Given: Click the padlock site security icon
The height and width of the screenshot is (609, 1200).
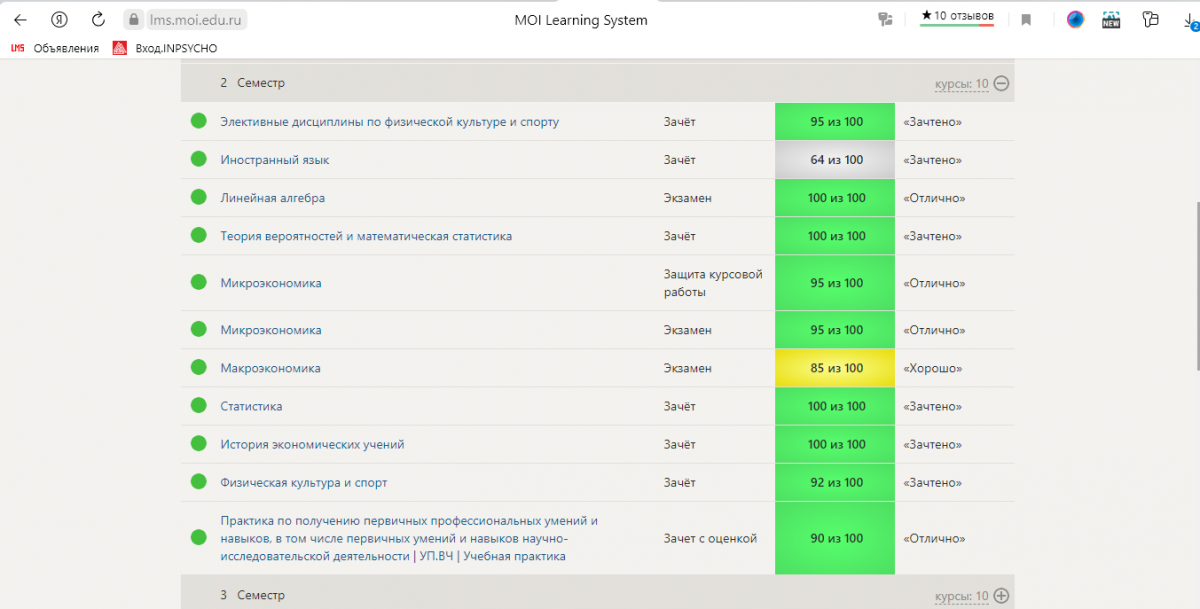Looking at the screenshot, I should point(135,20).
